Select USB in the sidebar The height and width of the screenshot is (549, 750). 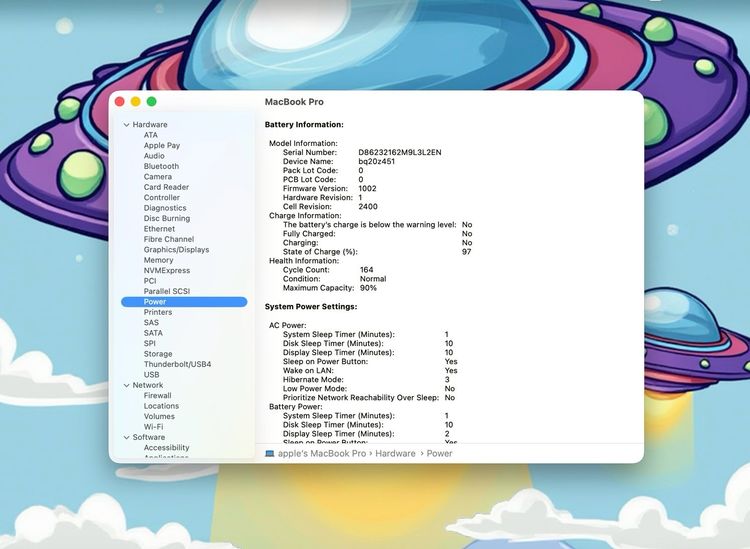pyautogui.click(x=151, y=375)
